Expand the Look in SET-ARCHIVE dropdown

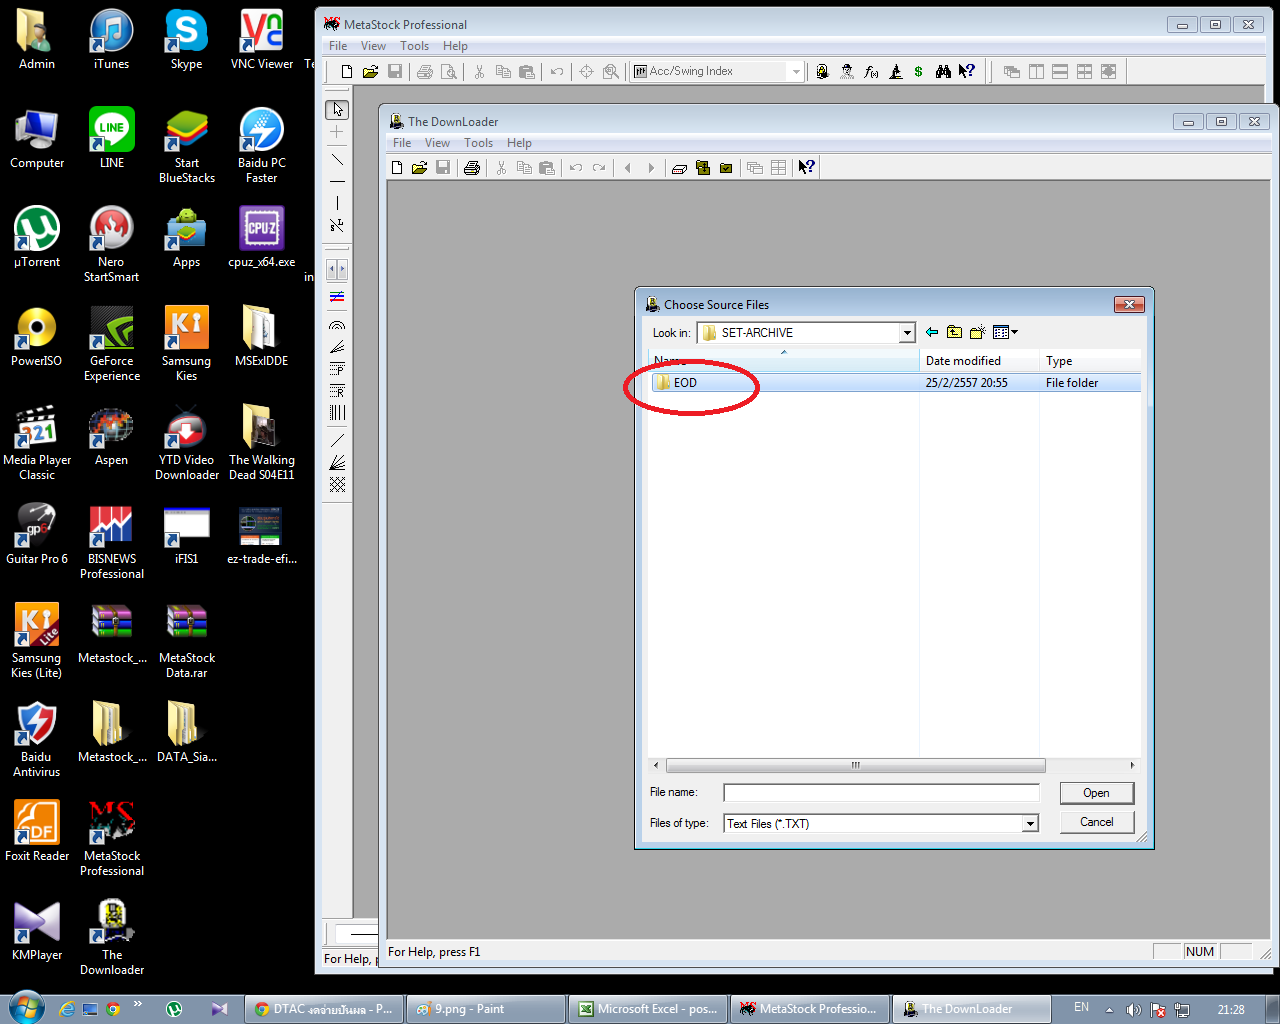coord(907,332)
